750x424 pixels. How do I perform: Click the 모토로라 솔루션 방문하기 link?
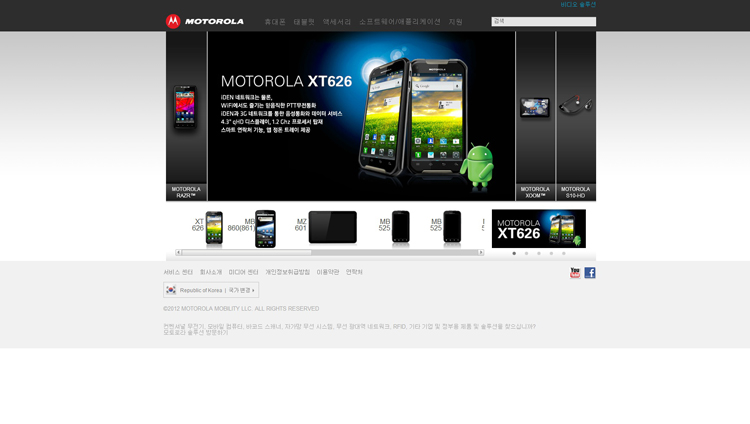pos(196,332)
